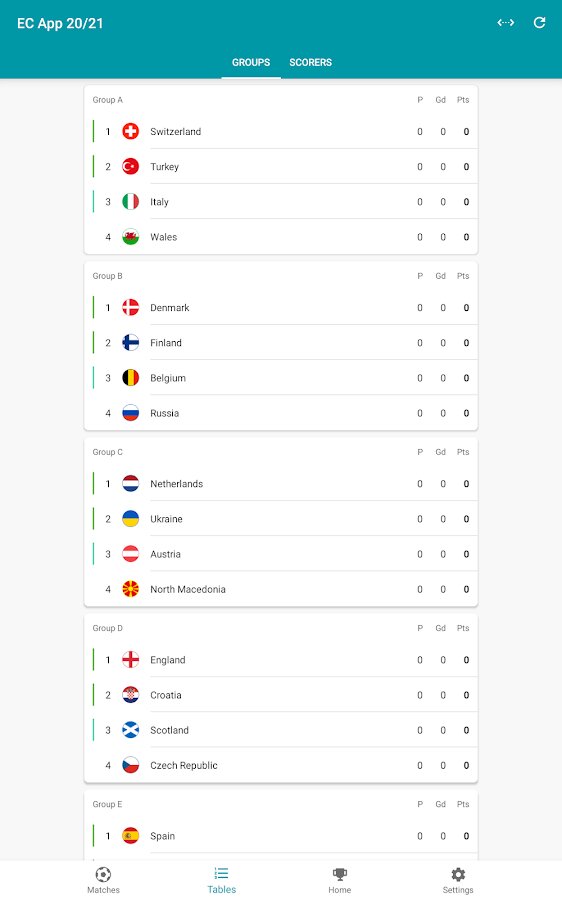562x900 pixels.
Task: Open the Denmark team row
Action: click(281, 308)
